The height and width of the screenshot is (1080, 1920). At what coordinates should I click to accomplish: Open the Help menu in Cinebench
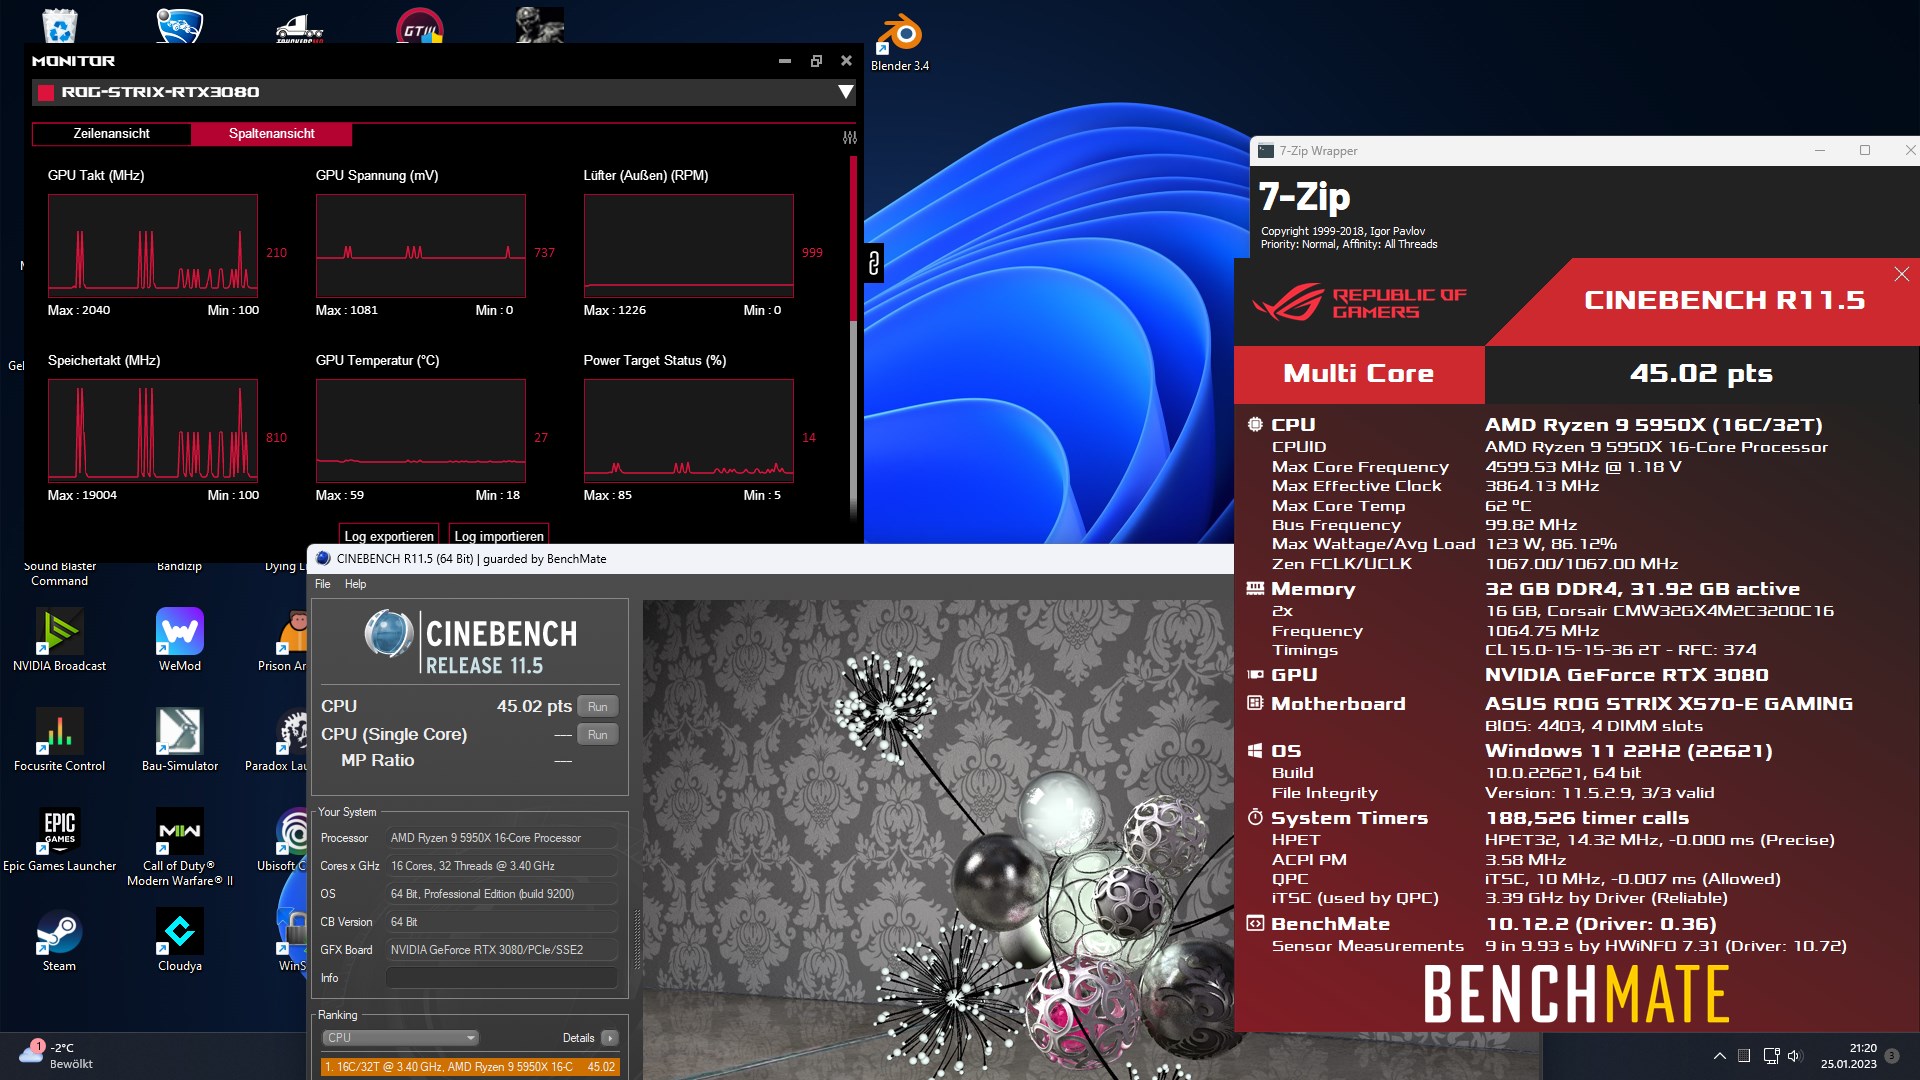pyautogui.click(x=355, y=584)
